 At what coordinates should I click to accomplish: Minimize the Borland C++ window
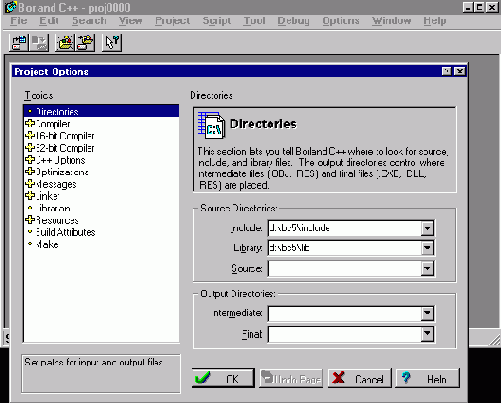(x=468, y=7)
